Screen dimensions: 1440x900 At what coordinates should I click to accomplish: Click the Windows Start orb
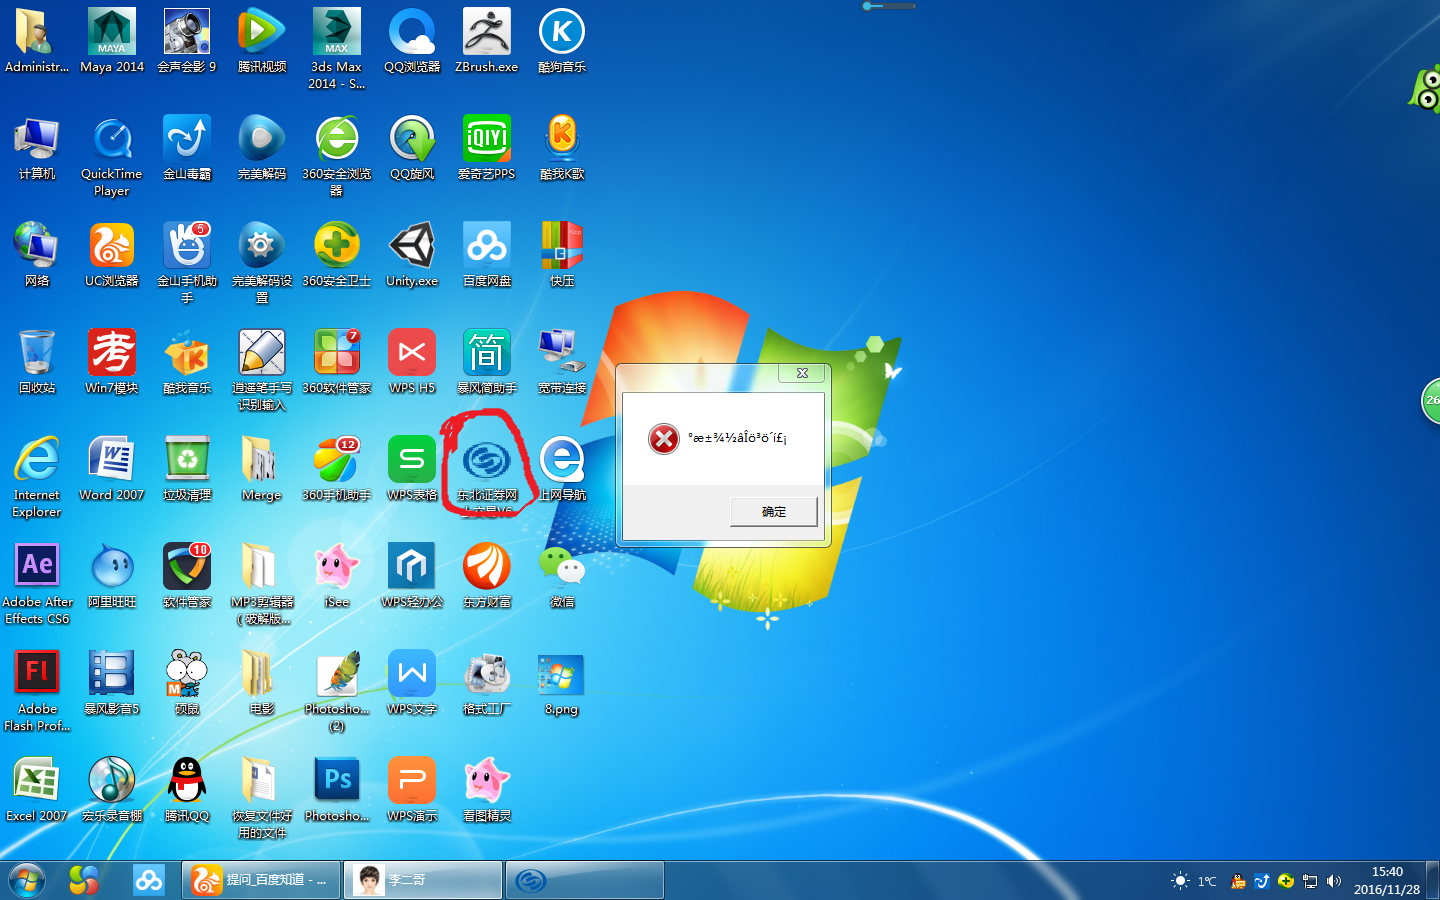(x=27, y=880)
